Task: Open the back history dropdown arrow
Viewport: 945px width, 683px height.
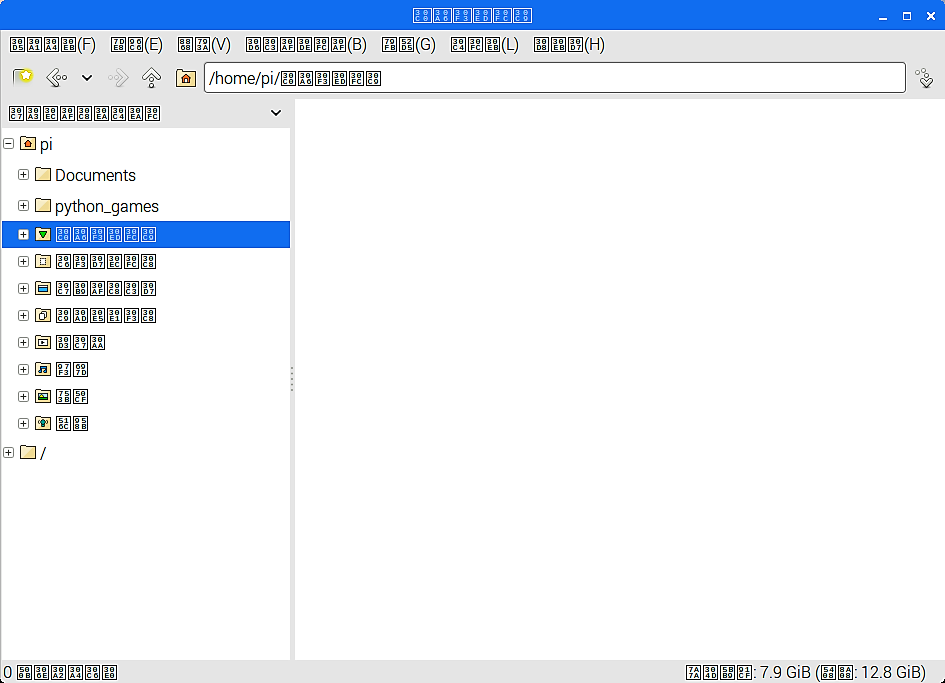Action: (87, 78)
